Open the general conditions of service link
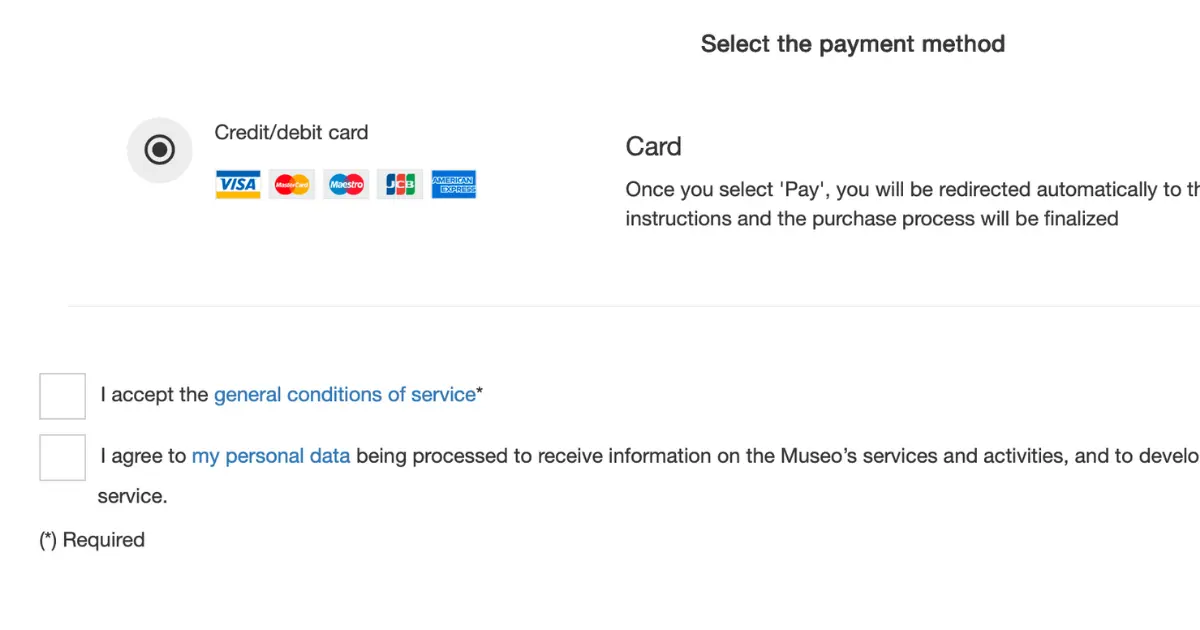The height and width of the screenshot is (630, 1200). click(x=345, y=395)
